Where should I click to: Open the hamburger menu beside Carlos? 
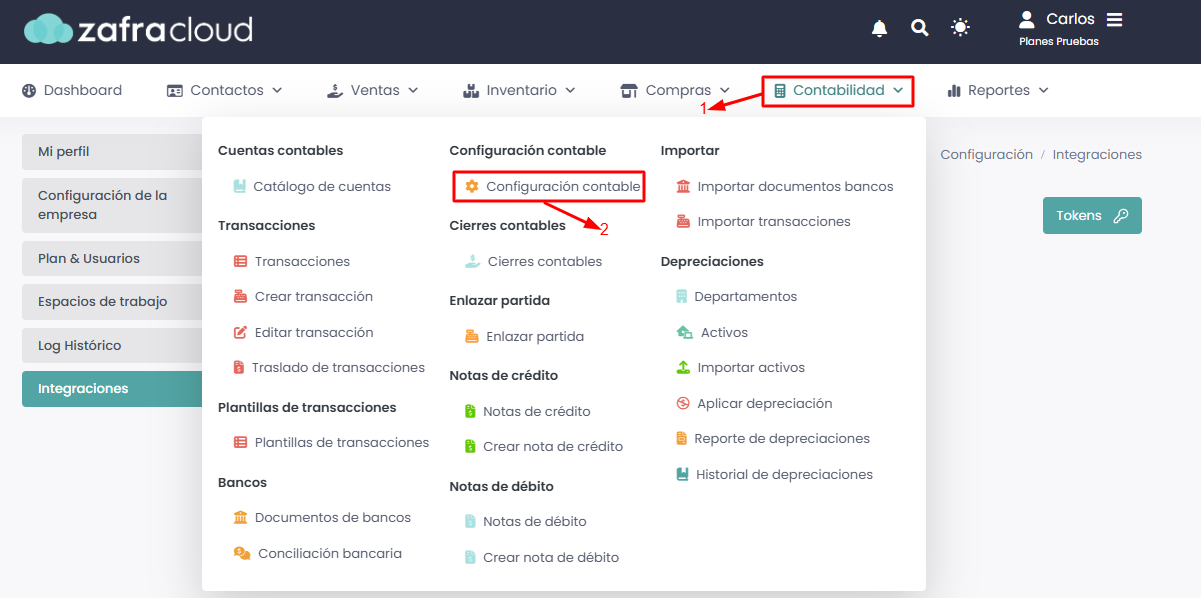1114,20
